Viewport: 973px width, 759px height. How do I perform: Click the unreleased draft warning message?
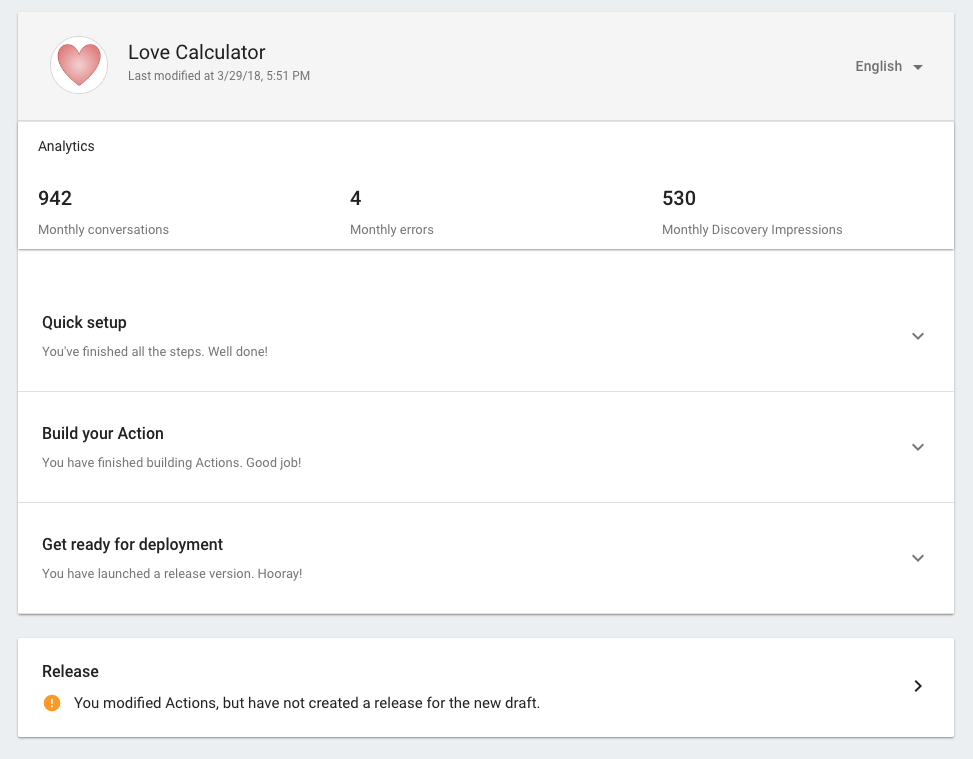coord(306,703)
